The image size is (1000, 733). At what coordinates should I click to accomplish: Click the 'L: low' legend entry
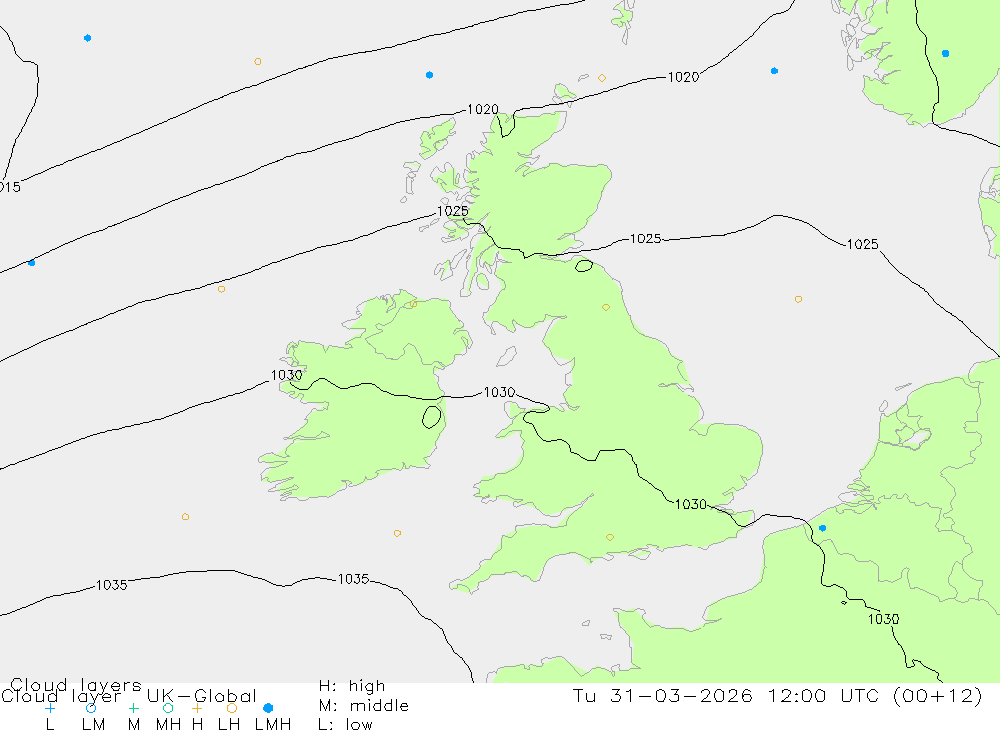coord(345,725)
